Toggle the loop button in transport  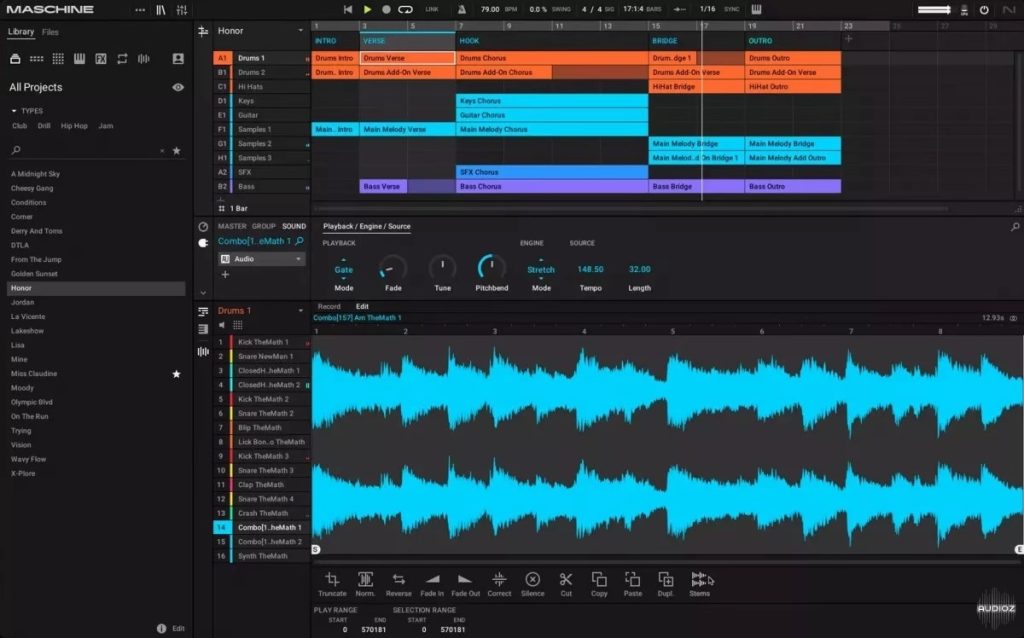pos(405,9)
